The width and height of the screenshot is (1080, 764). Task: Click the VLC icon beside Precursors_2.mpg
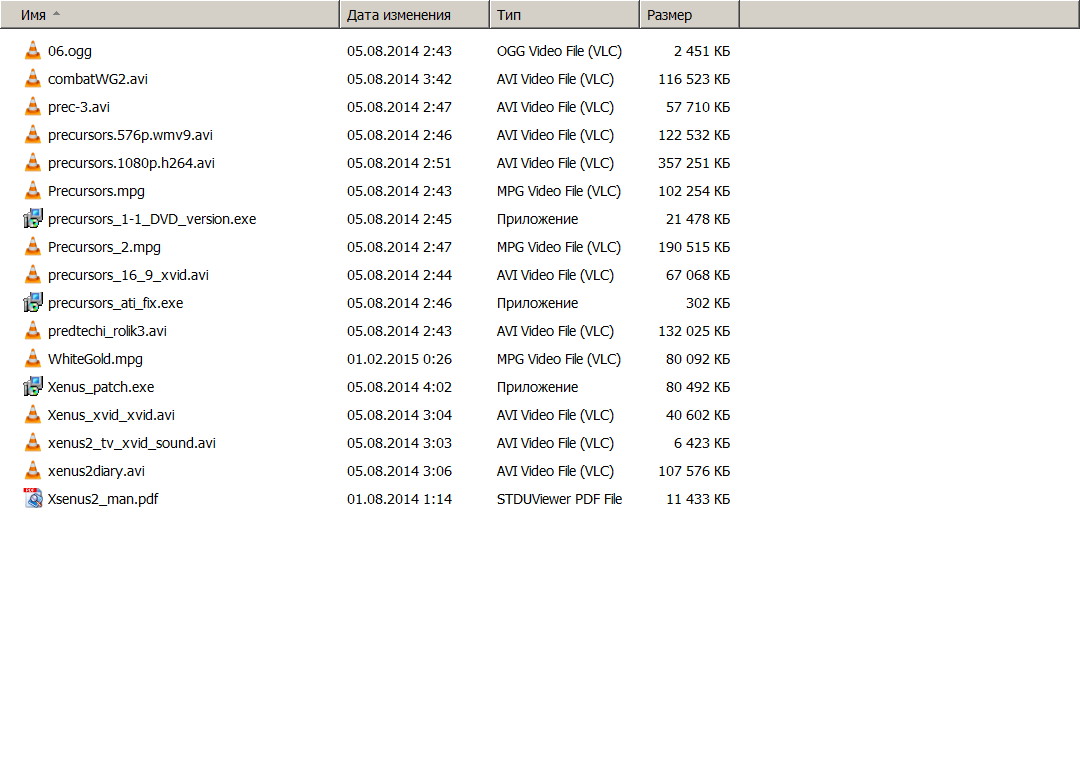pos(32,247)
